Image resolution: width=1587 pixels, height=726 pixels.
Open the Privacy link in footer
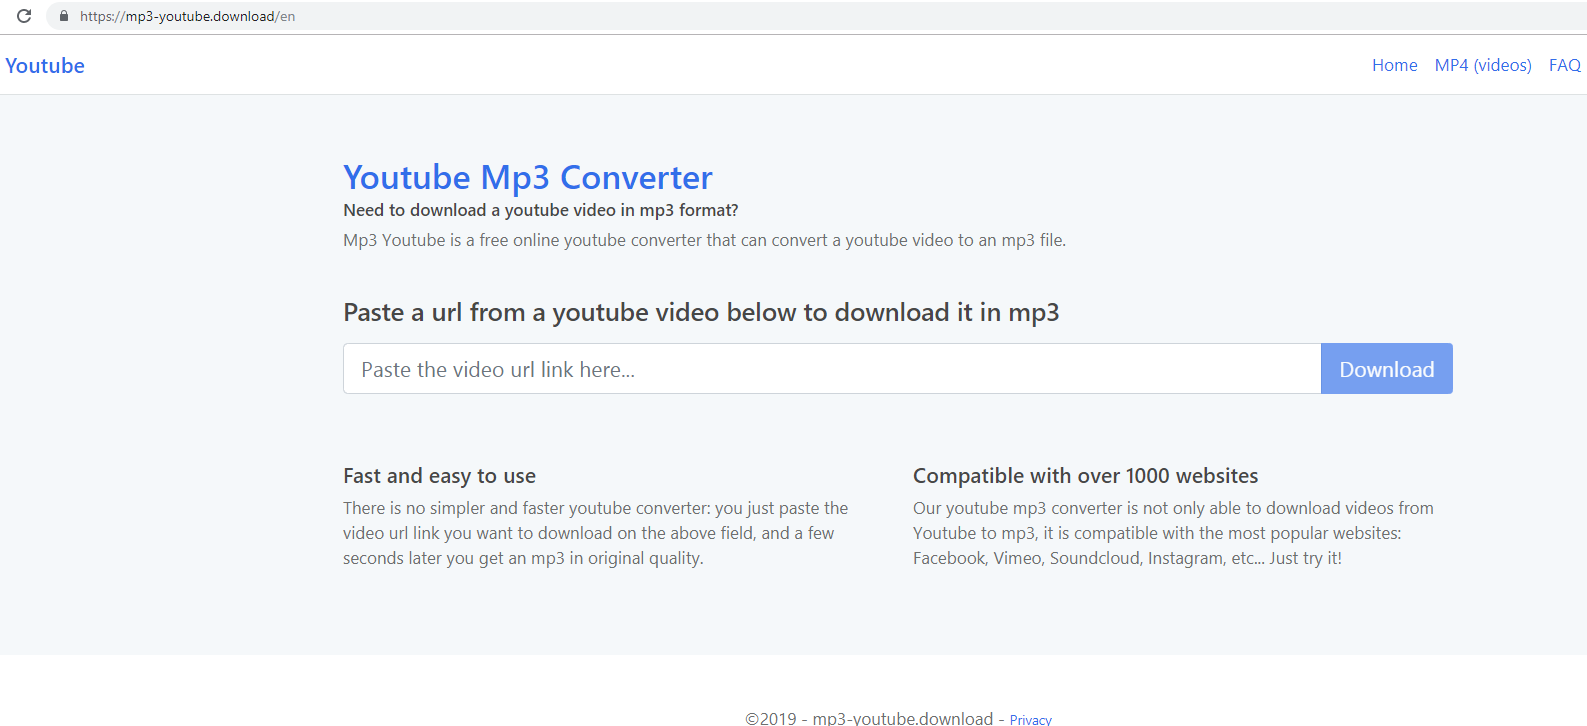point(1030,719)
